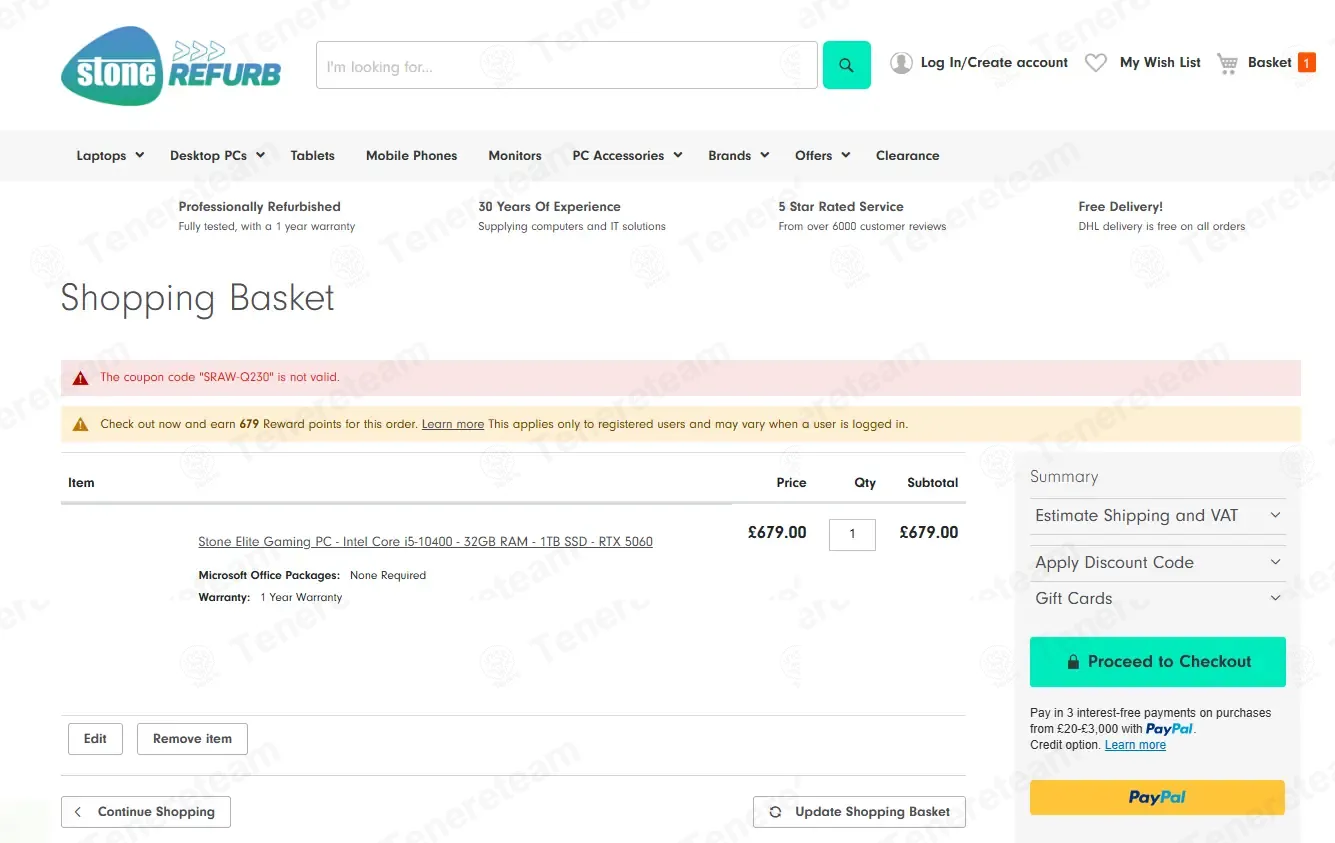Click the £679.00 subtotal value
This screenshot has width=1335, height=843.
pos(929,533)
